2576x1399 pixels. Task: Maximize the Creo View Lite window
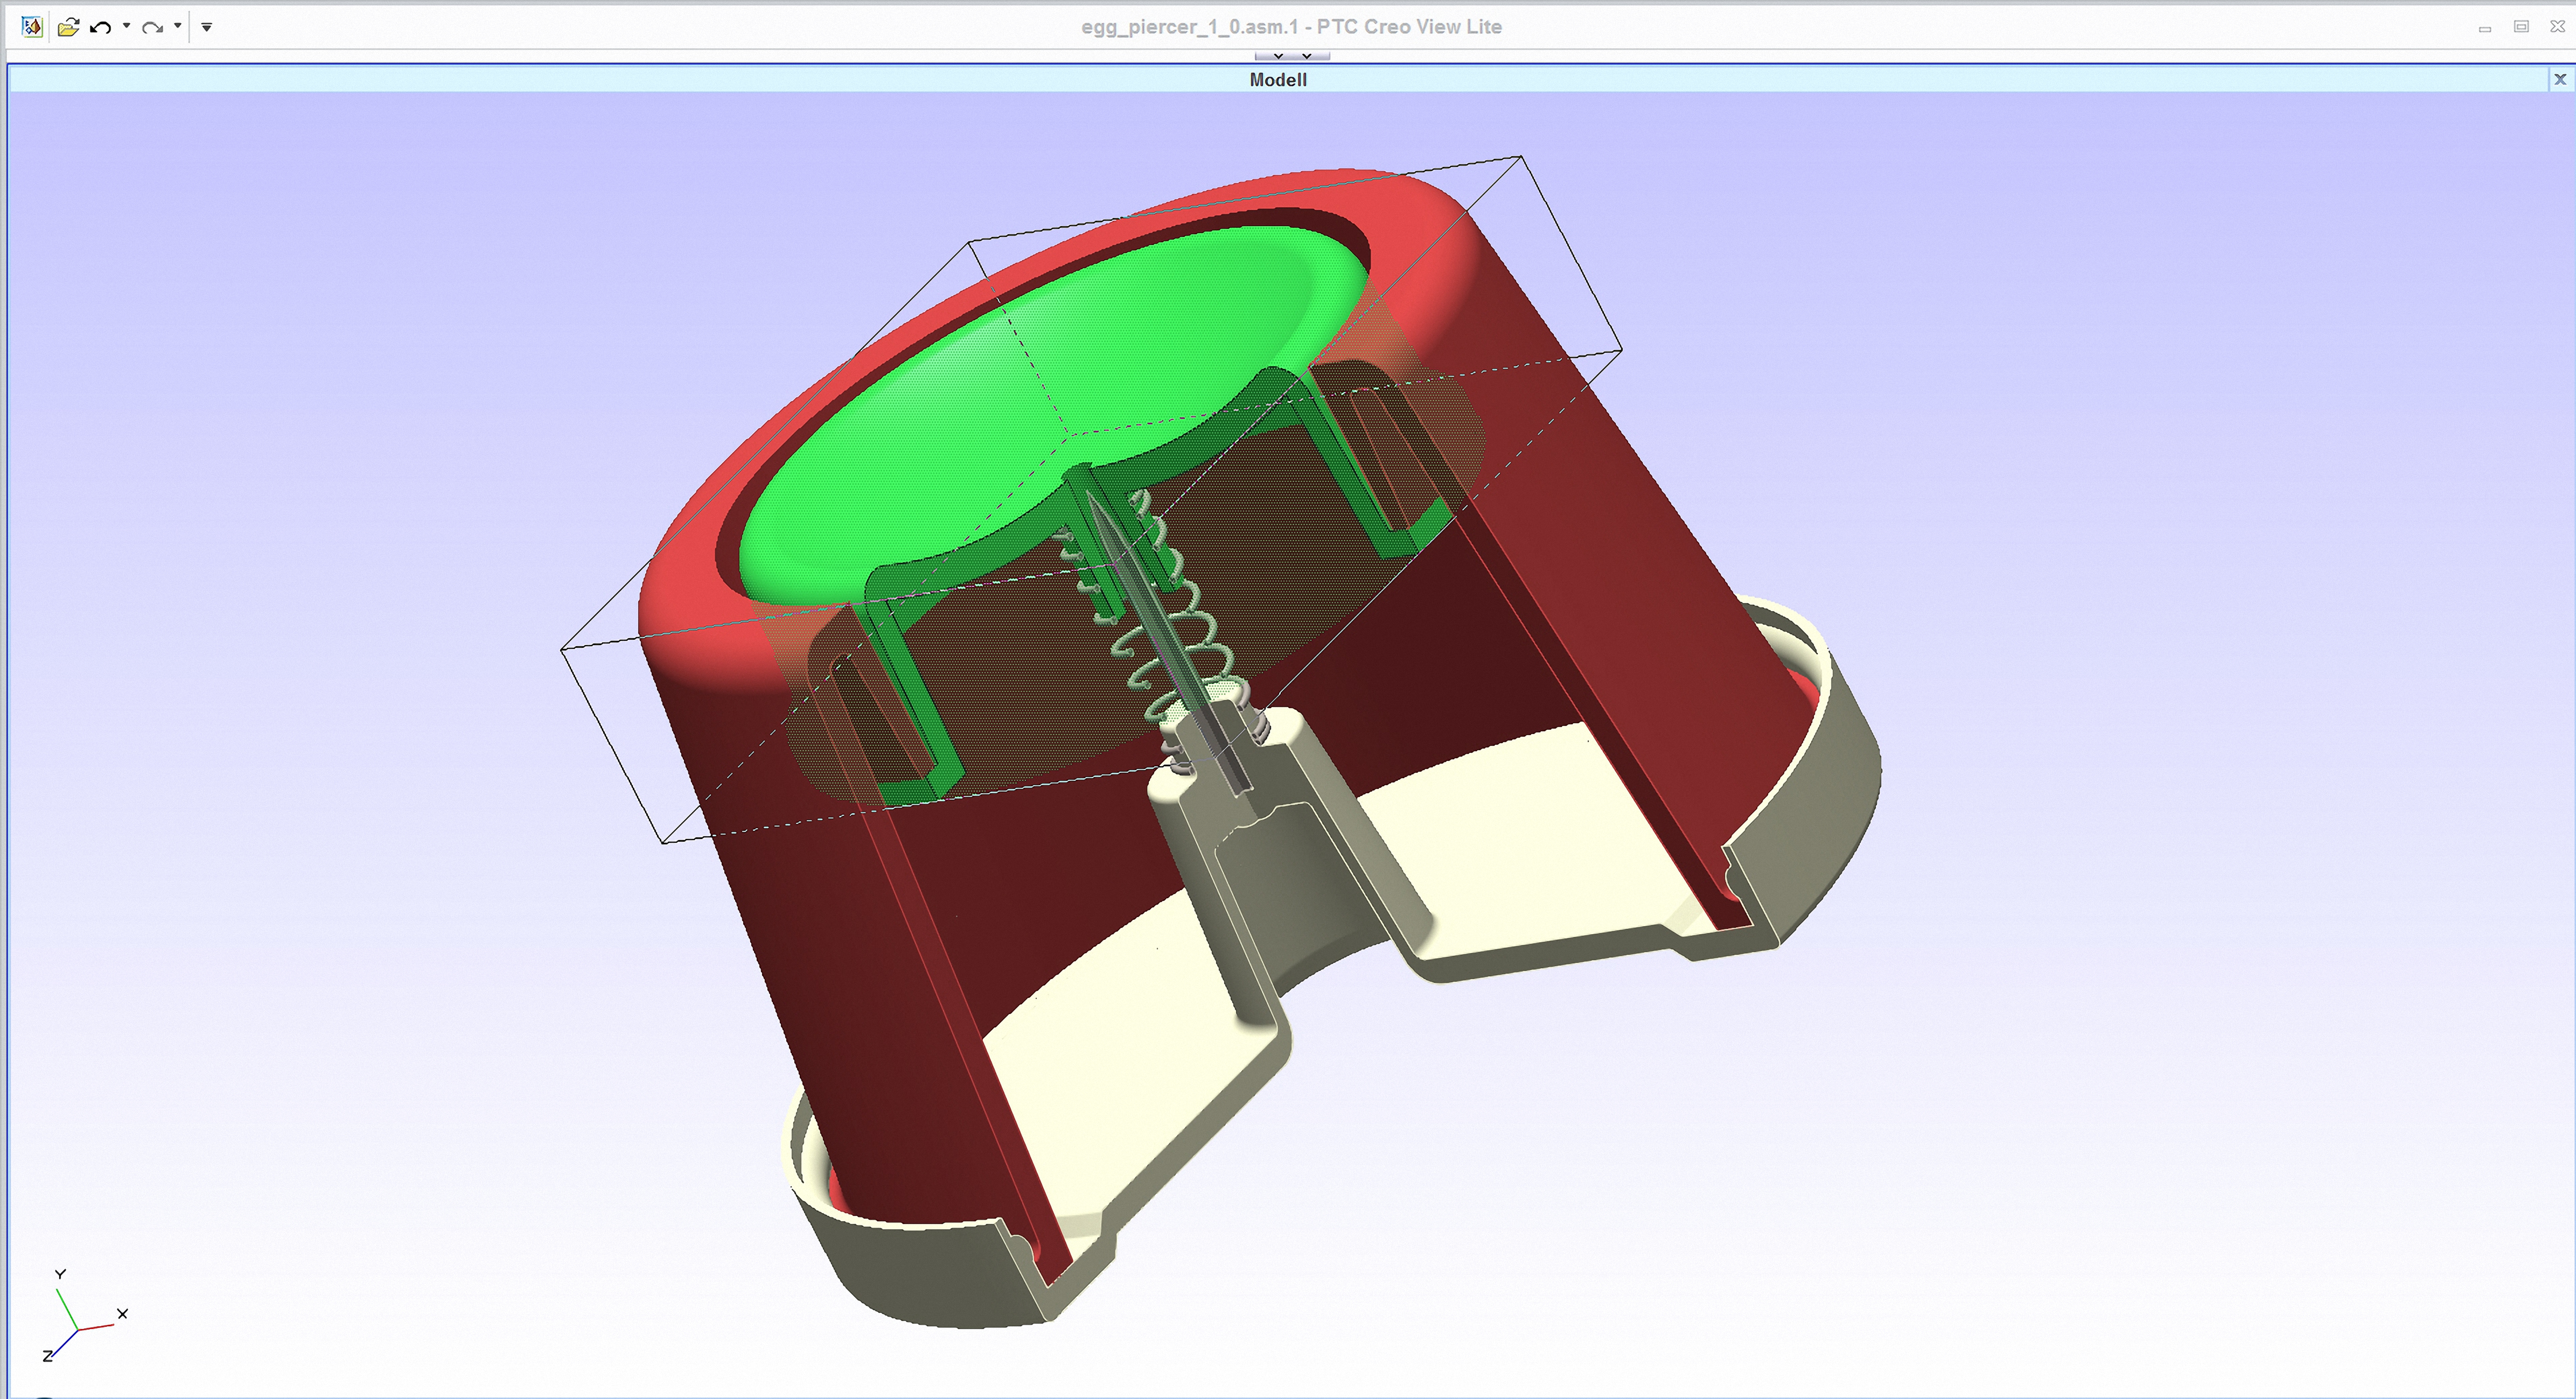2521,27
